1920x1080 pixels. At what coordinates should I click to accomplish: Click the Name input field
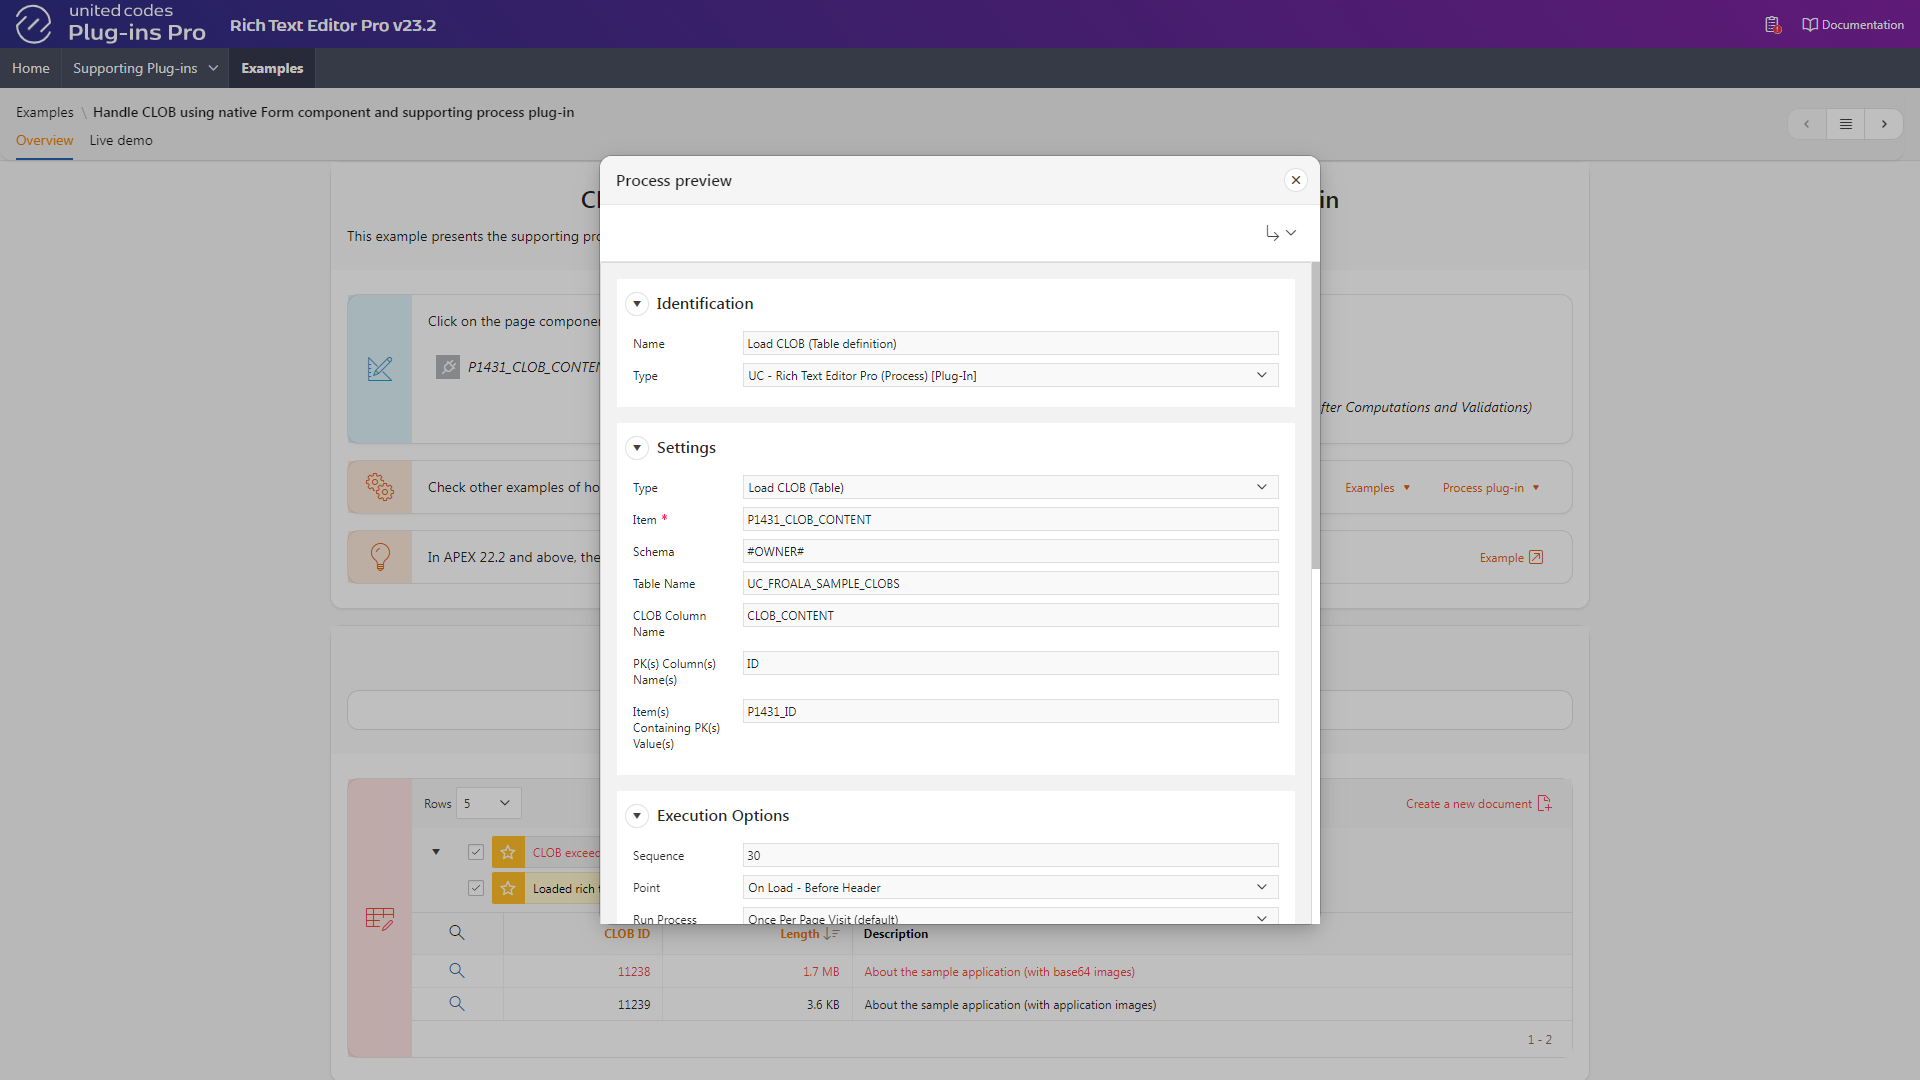click(1010, 344)
